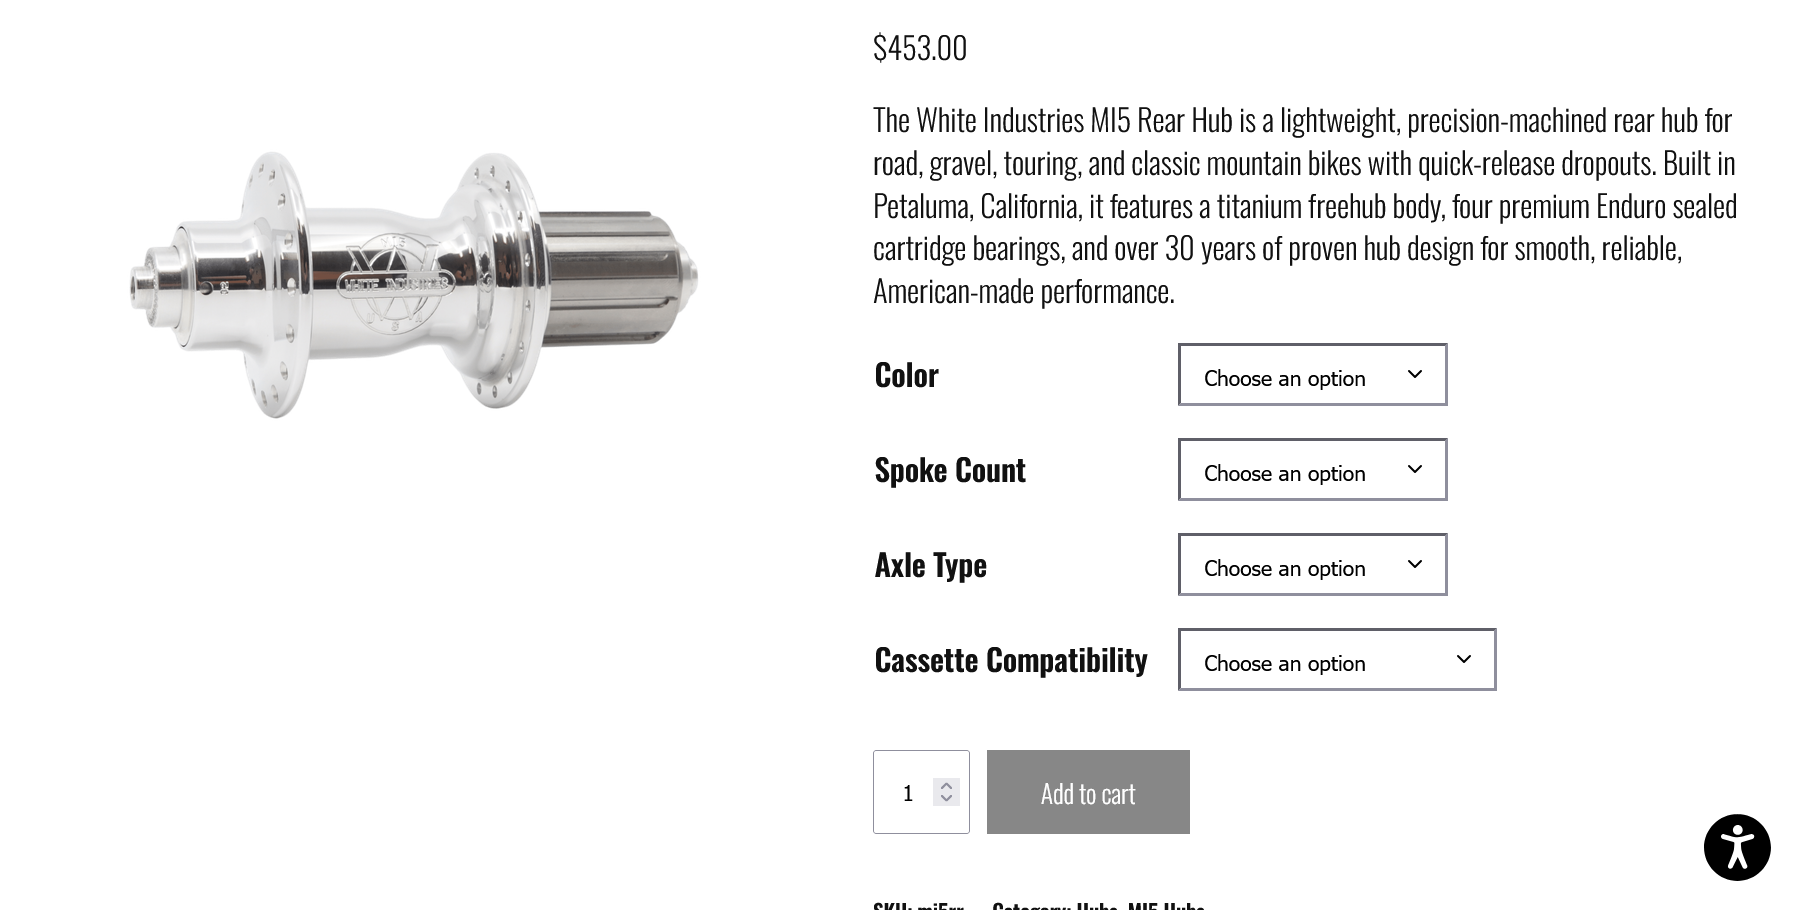1801x910 pixels.
Task: Click the White Industries logo on hub
Action: [396, 283]
